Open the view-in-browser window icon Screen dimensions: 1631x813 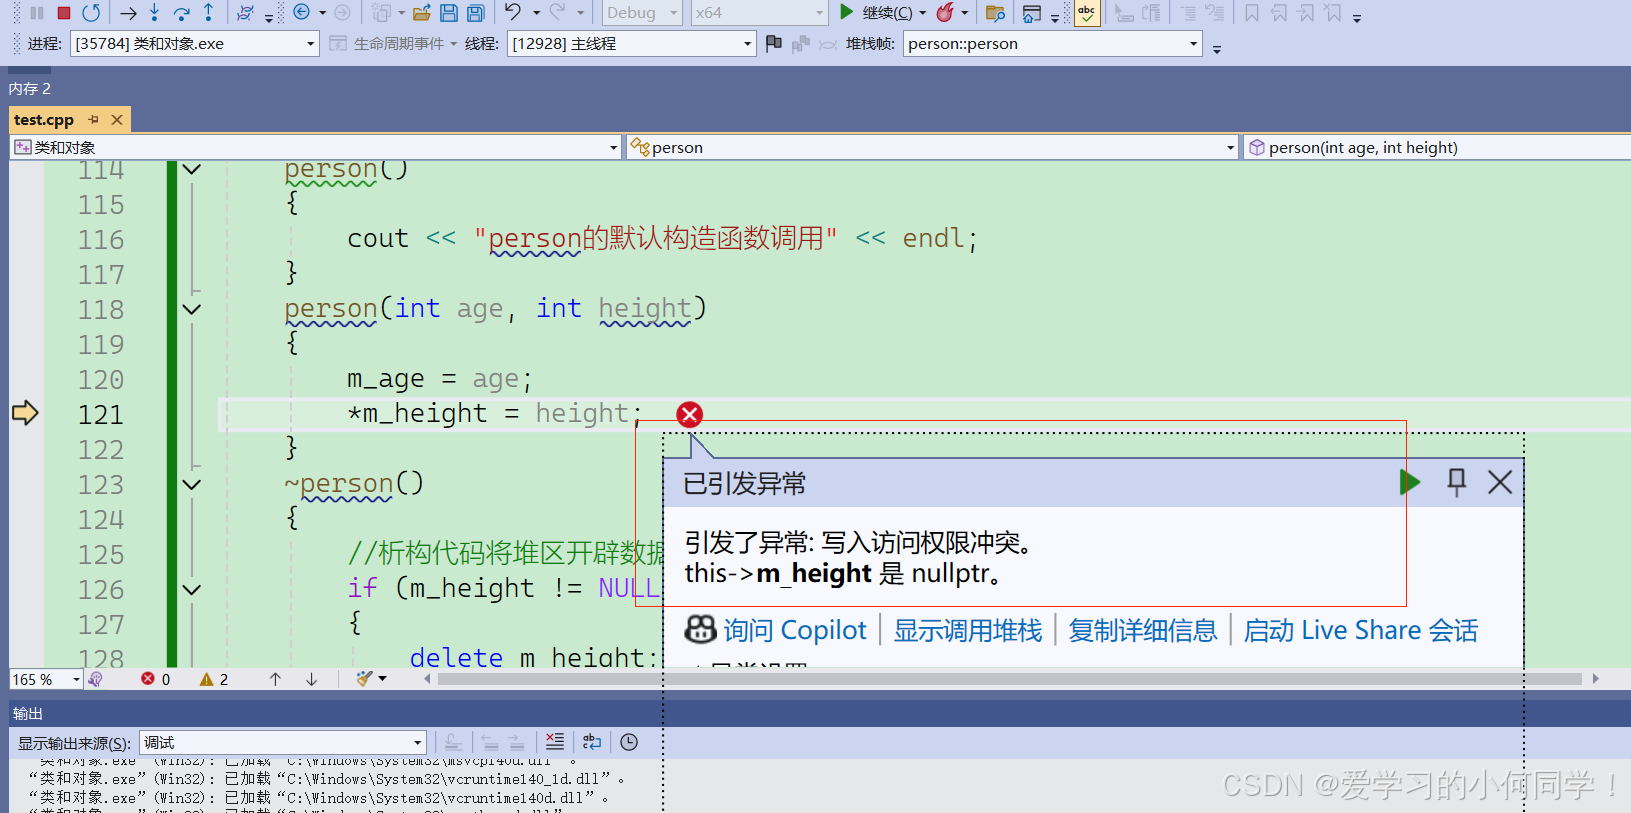1032,13
